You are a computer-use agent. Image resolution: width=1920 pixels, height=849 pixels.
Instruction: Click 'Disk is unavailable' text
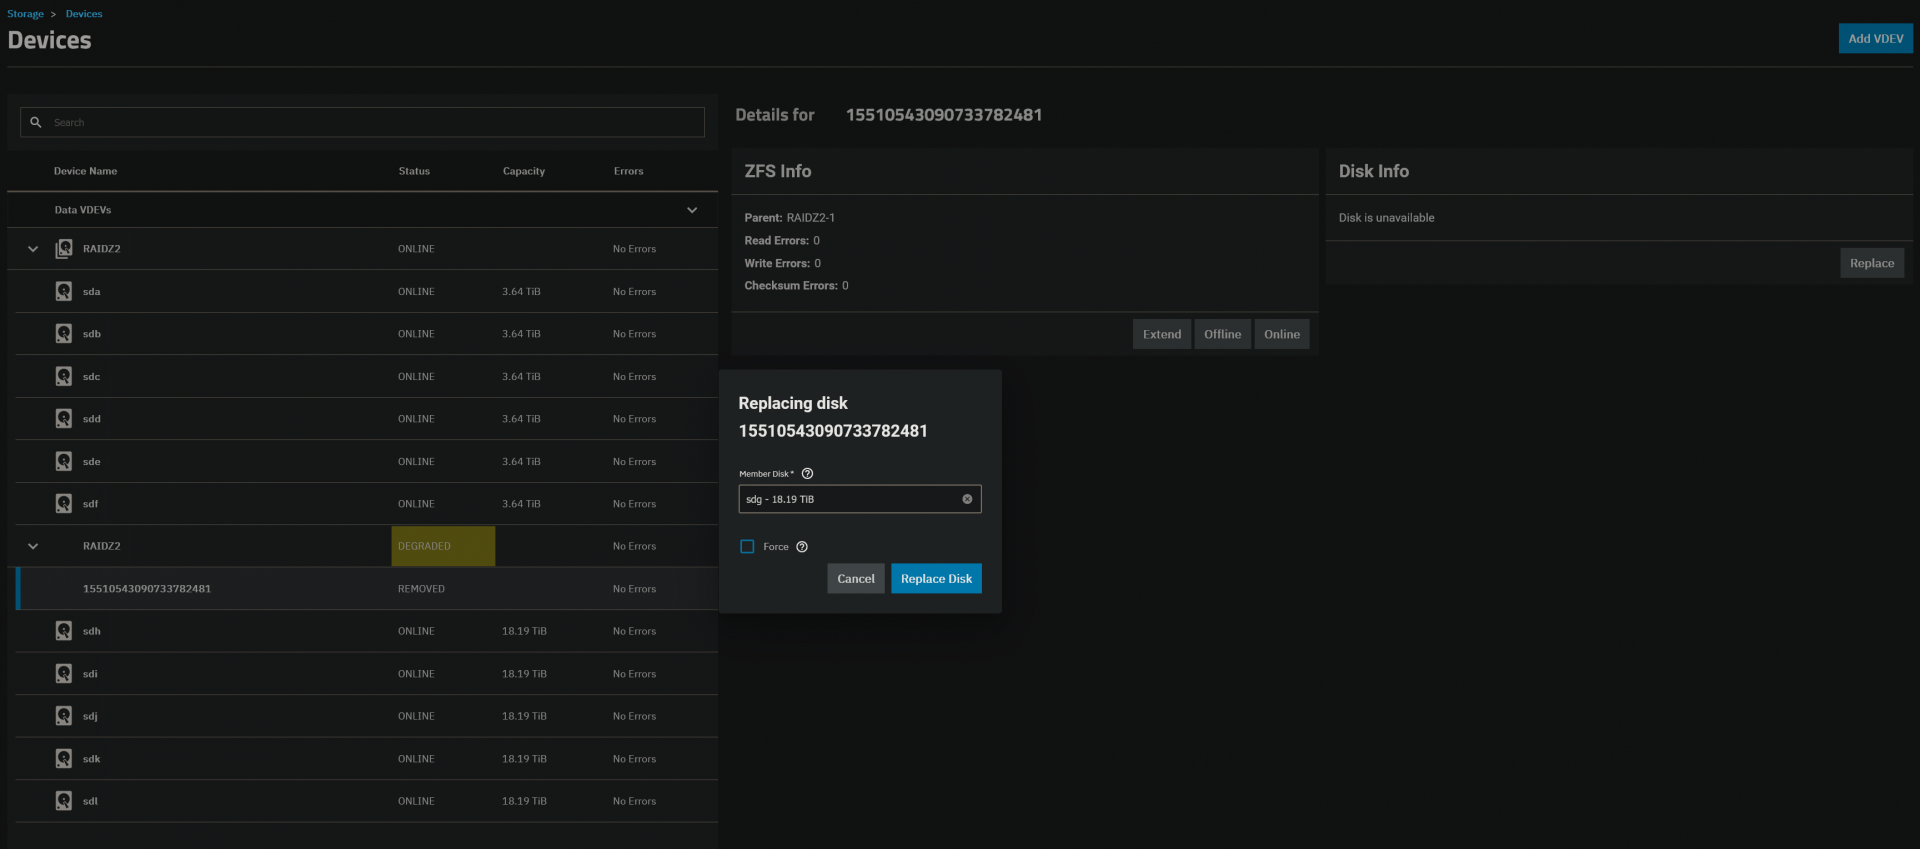pyautogui.click(x=1386, y=218)
